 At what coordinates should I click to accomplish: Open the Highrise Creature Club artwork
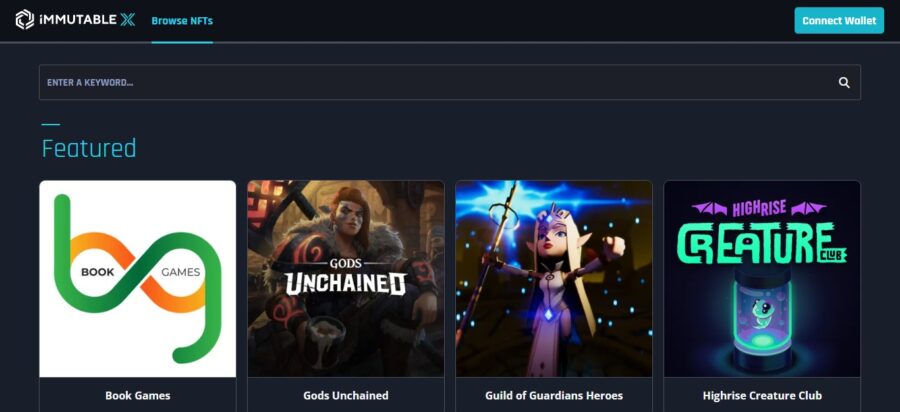[762, 279]
